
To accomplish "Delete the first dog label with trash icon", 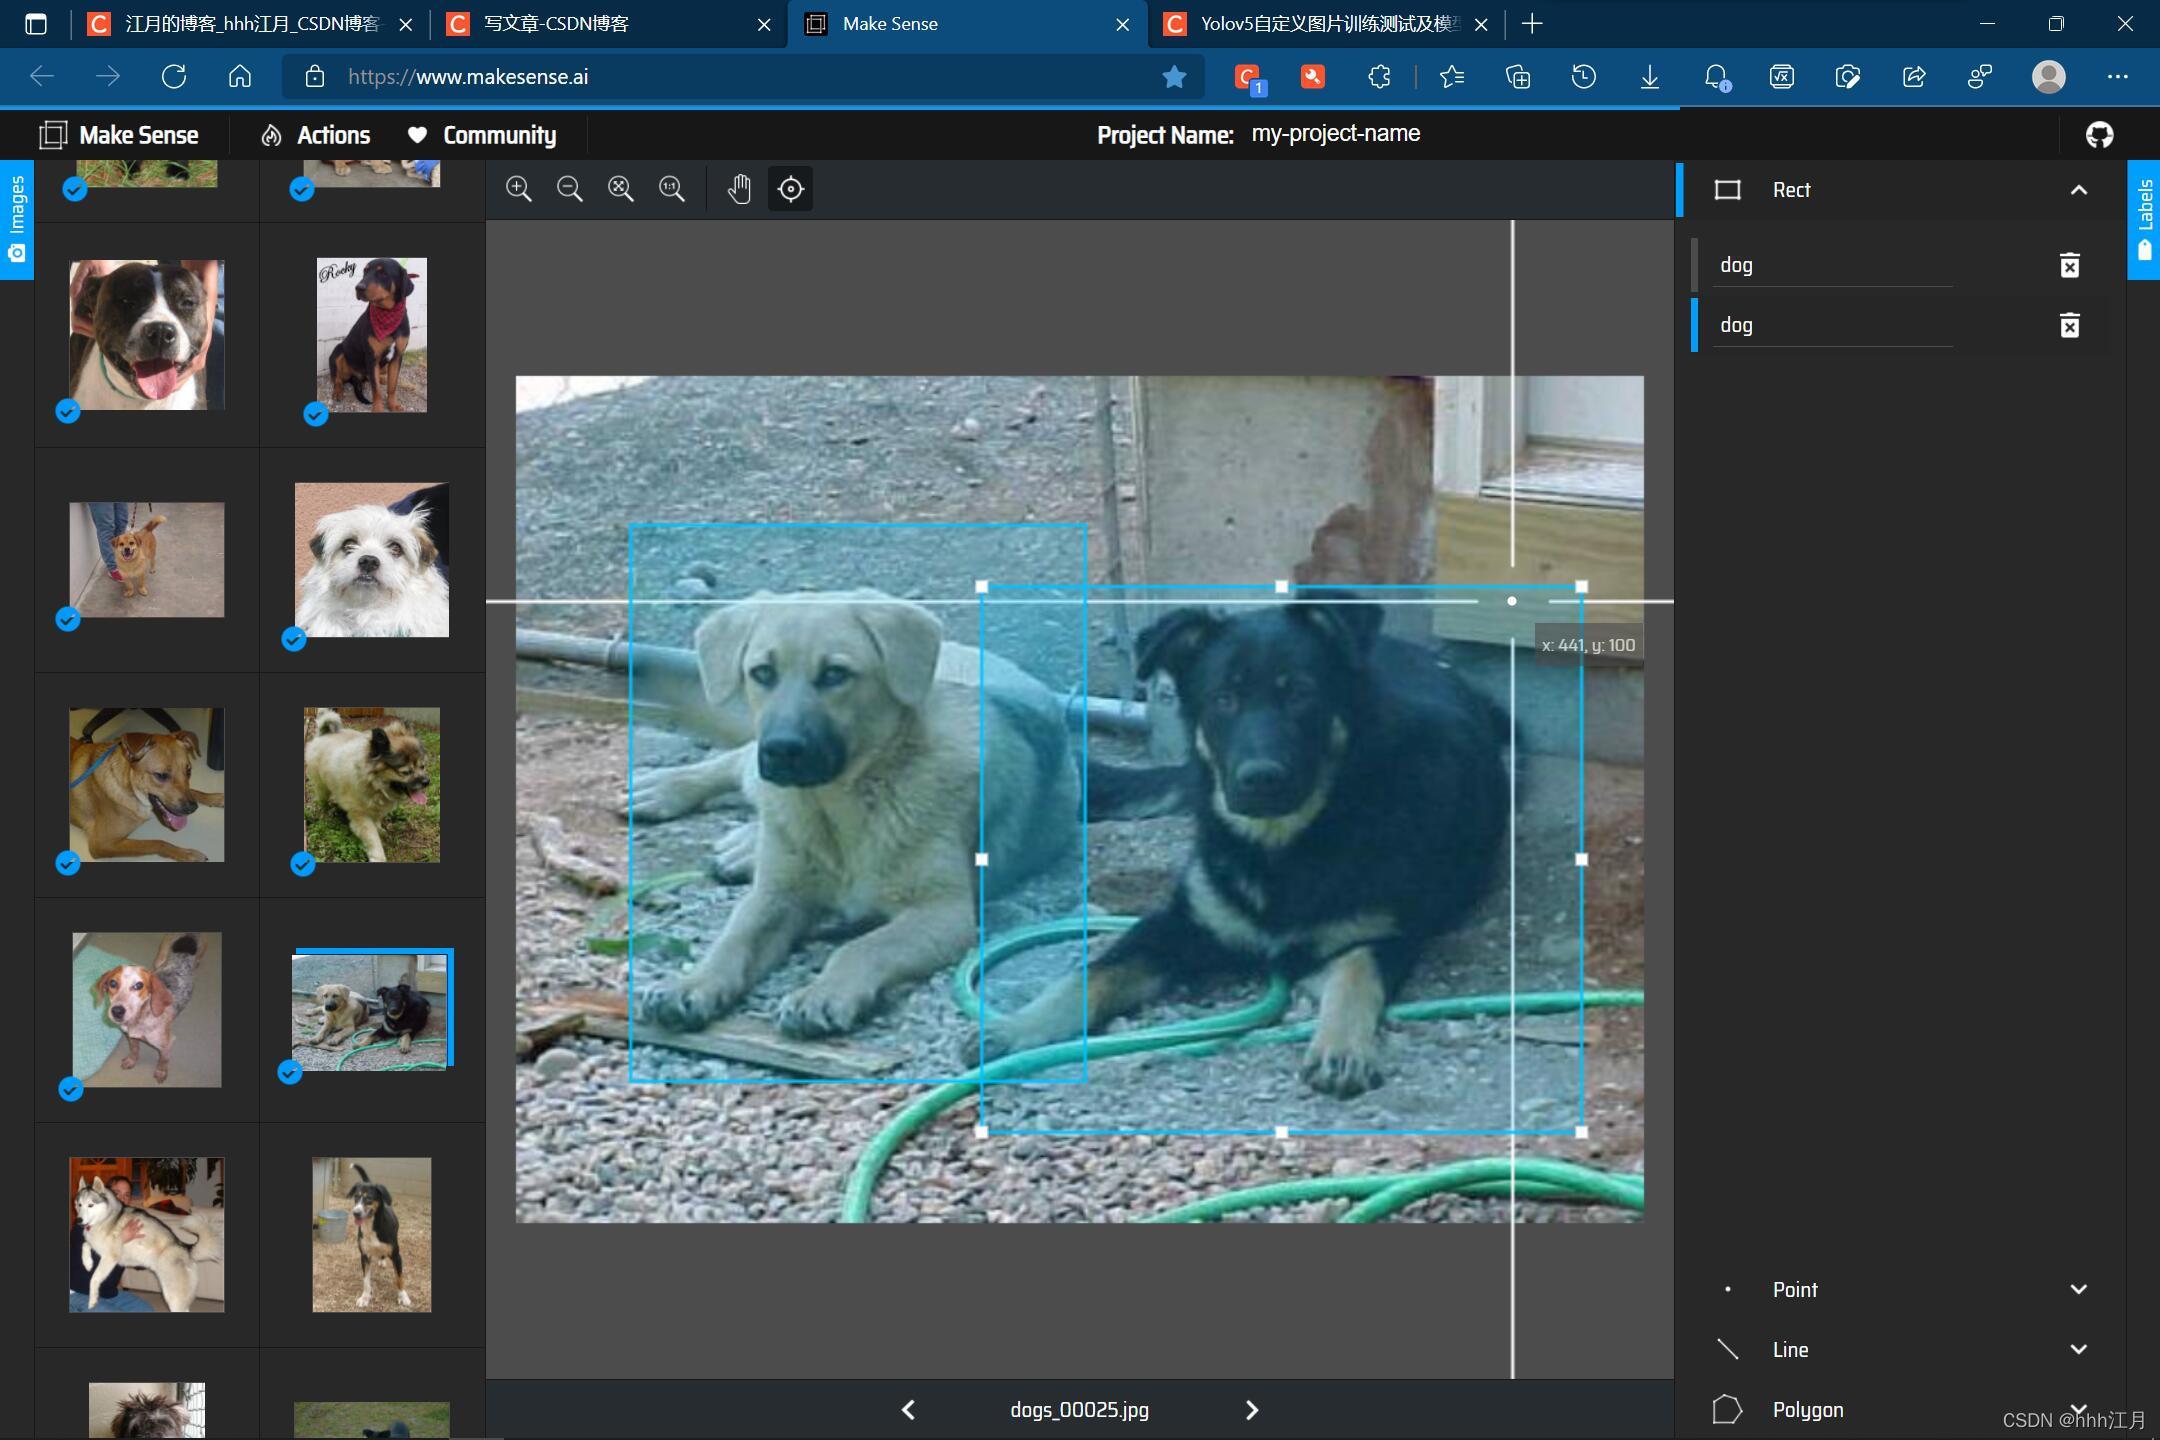I will (2070, 265).
